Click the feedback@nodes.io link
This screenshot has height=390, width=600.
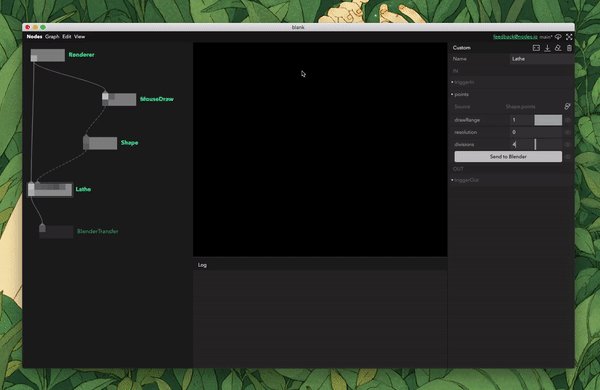pos(515,37)
